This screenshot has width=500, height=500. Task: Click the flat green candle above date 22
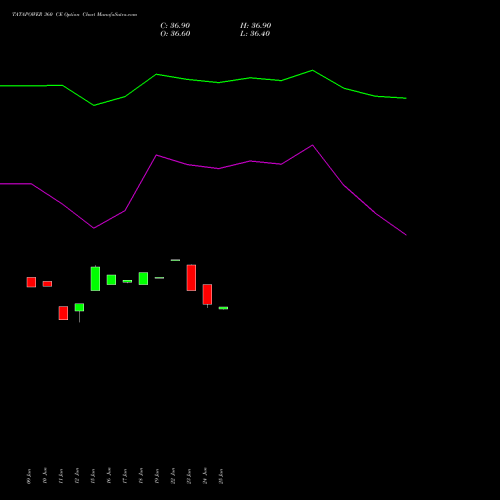click(175, 260)
